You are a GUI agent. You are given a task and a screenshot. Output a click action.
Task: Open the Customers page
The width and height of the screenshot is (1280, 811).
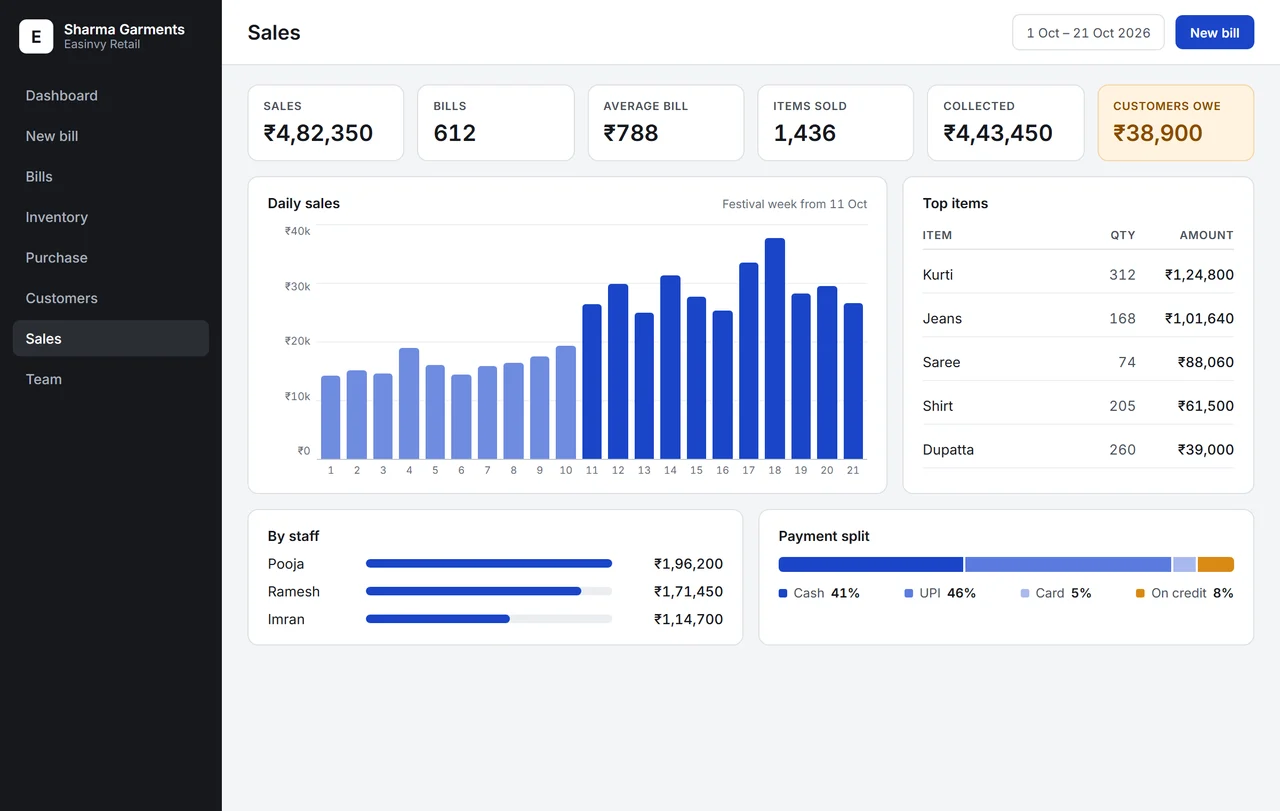110,298
